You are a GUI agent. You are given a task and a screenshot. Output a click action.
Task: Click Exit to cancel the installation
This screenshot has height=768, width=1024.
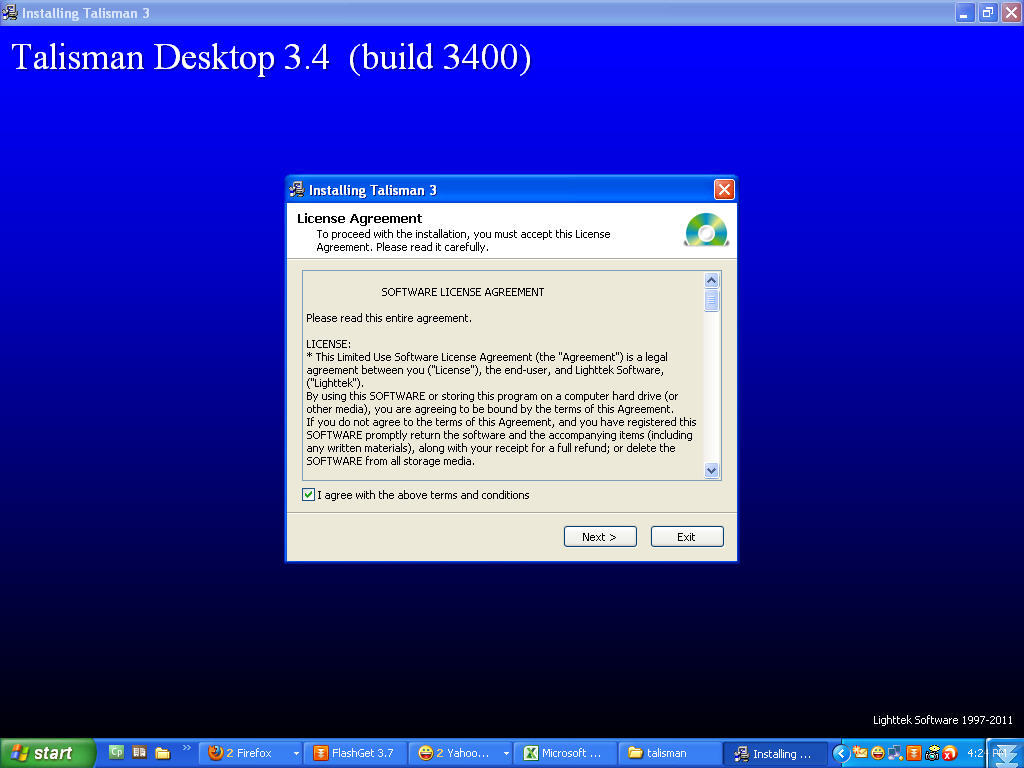[687, 536]
